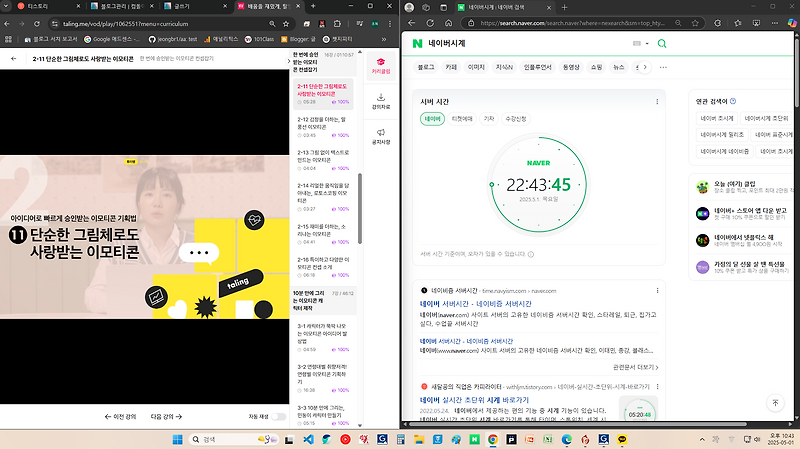Open lesson 3-1 in the curriculum list
Viewport: 800px width, 449px height.
323,337
